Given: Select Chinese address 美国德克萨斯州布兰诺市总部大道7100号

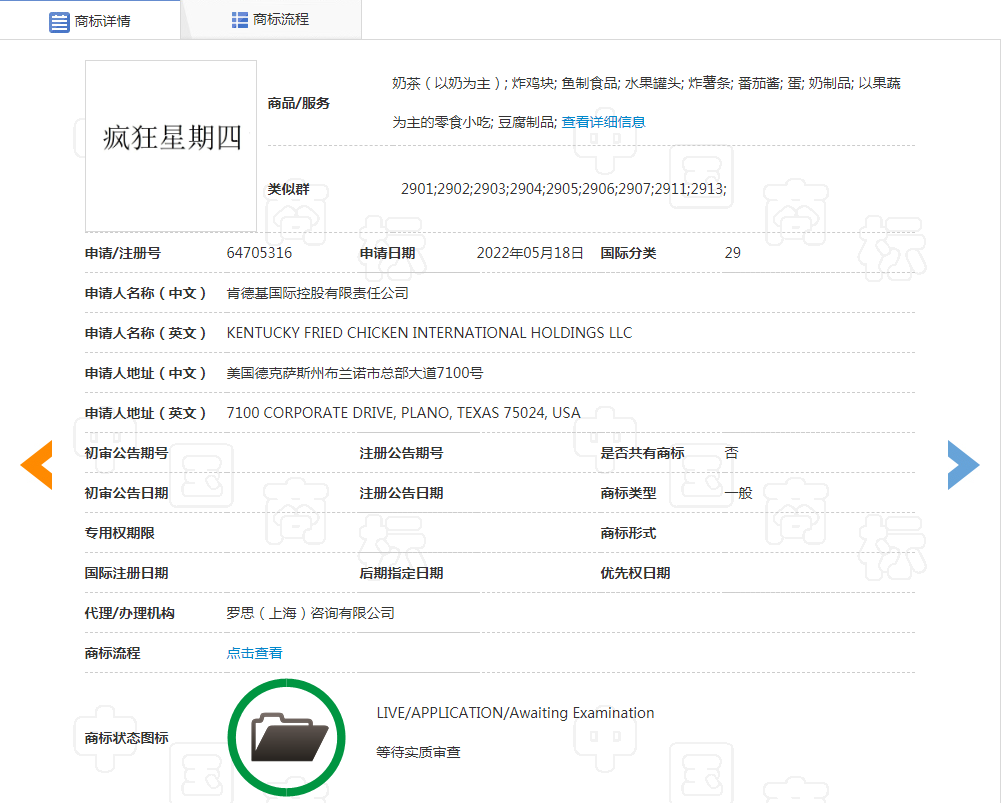Looking at the screenshot, I should (x=355, y=373).
